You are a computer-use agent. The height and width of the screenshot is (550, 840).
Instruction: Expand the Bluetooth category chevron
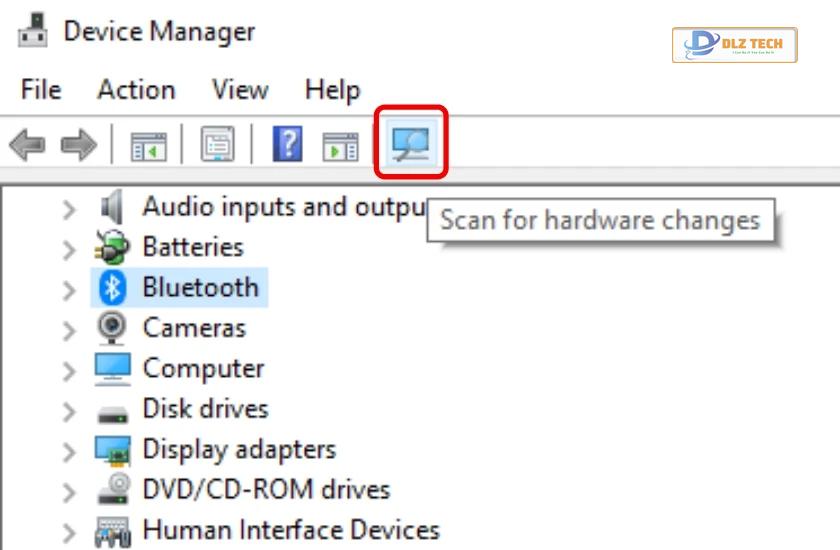click(69, 290)
